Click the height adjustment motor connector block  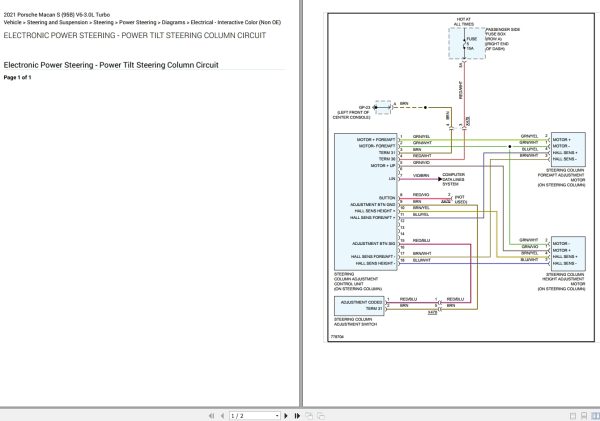point(568,254)
